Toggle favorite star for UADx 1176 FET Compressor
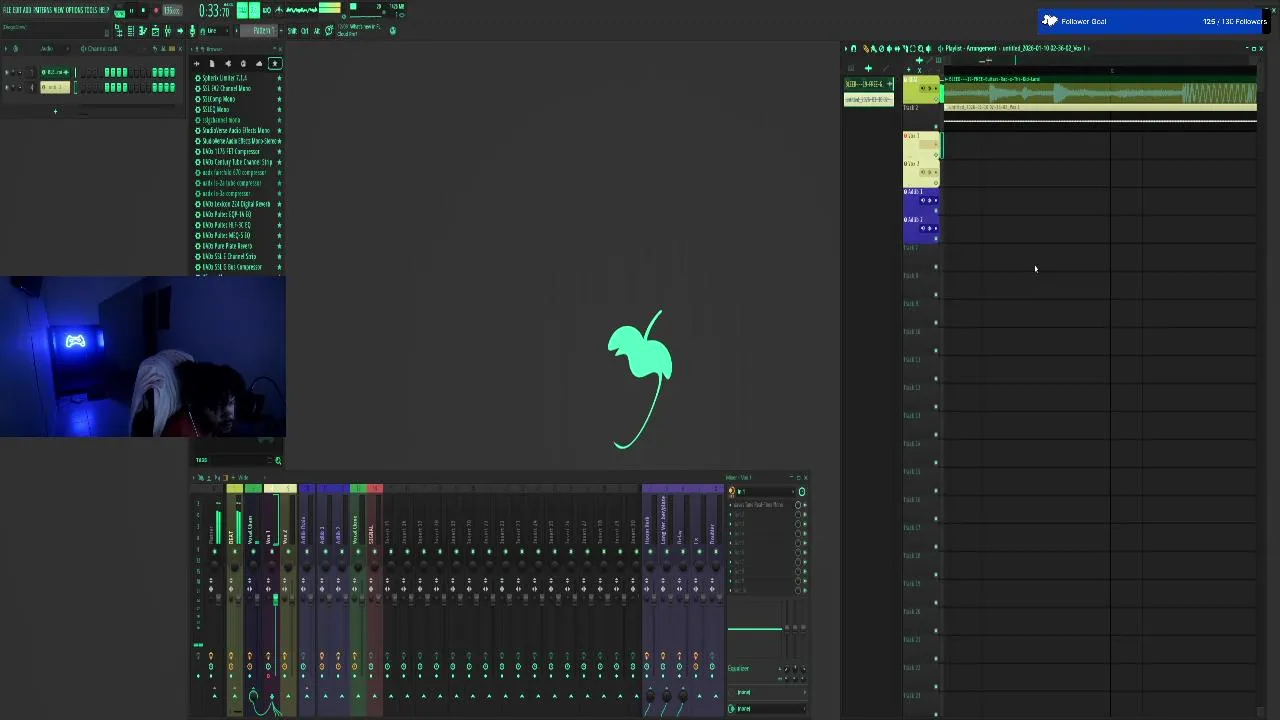Screen dimensions: 1280x720 [279, 151]
